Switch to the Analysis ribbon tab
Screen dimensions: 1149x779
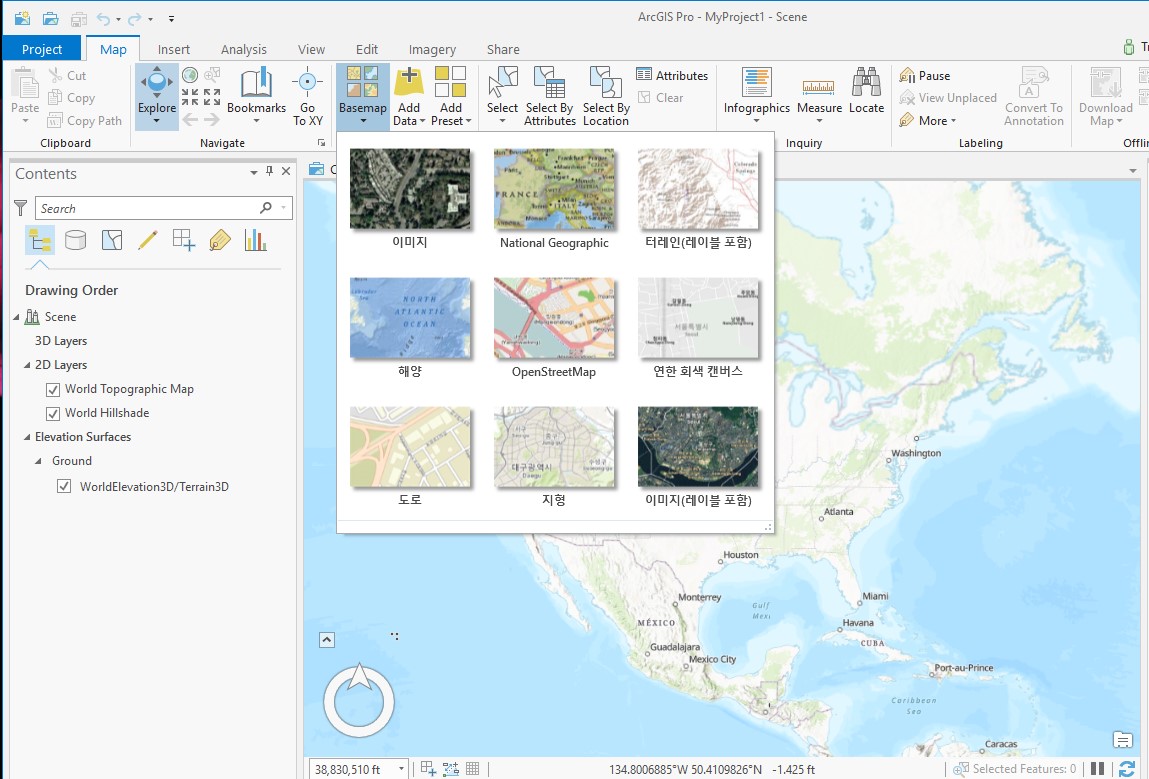click(x=243, y=49)
